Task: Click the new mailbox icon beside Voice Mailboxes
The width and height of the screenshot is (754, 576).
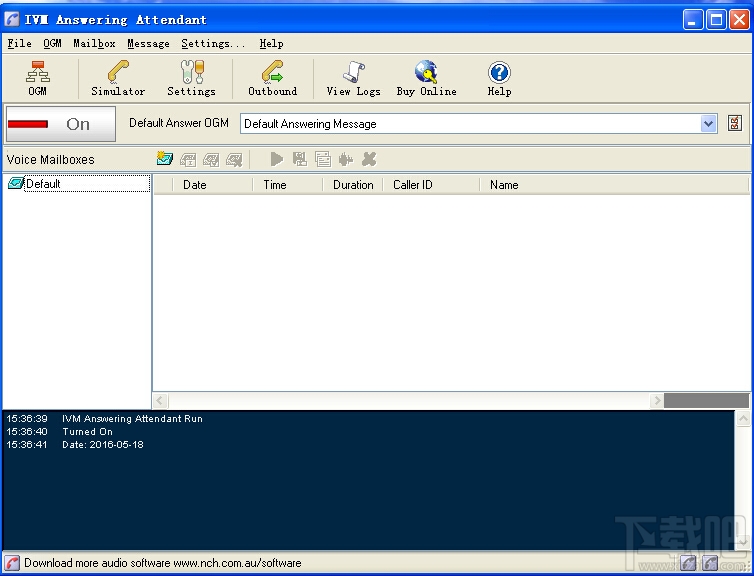Action: (165, 159)
